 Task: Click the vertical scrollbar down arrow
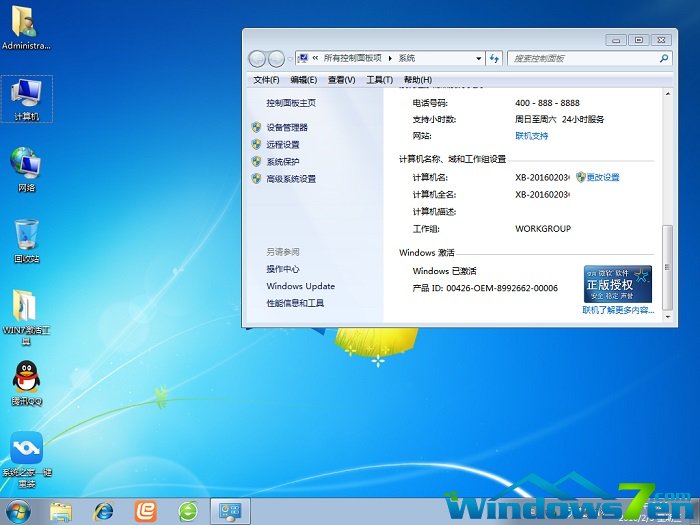tap(667, 317)
